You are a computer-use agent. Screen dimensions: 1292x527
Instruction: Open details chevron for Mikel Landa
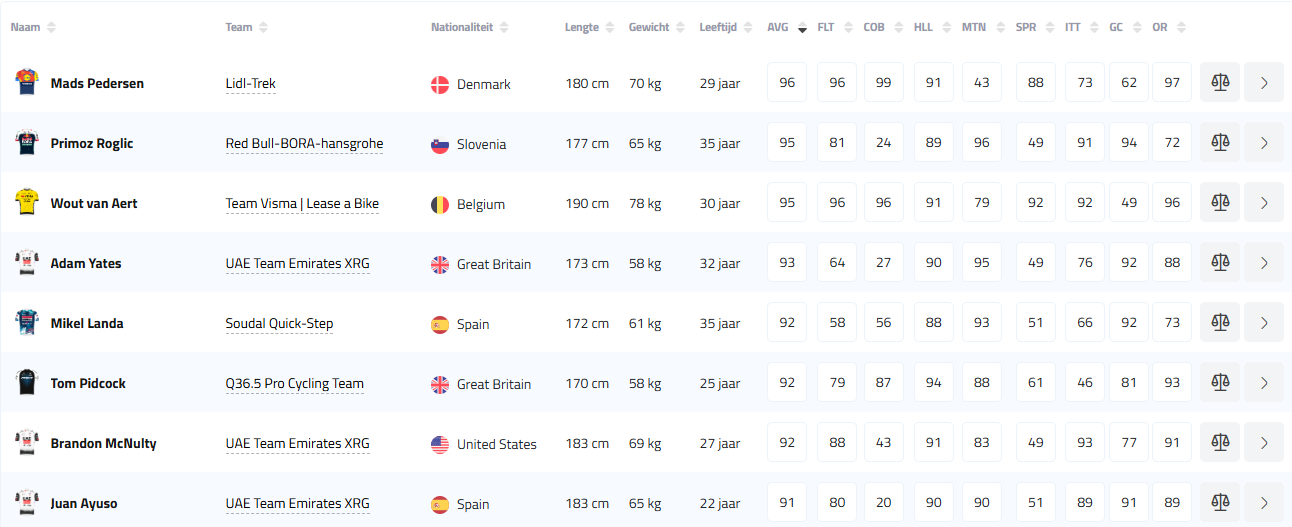coord(1264,323)
